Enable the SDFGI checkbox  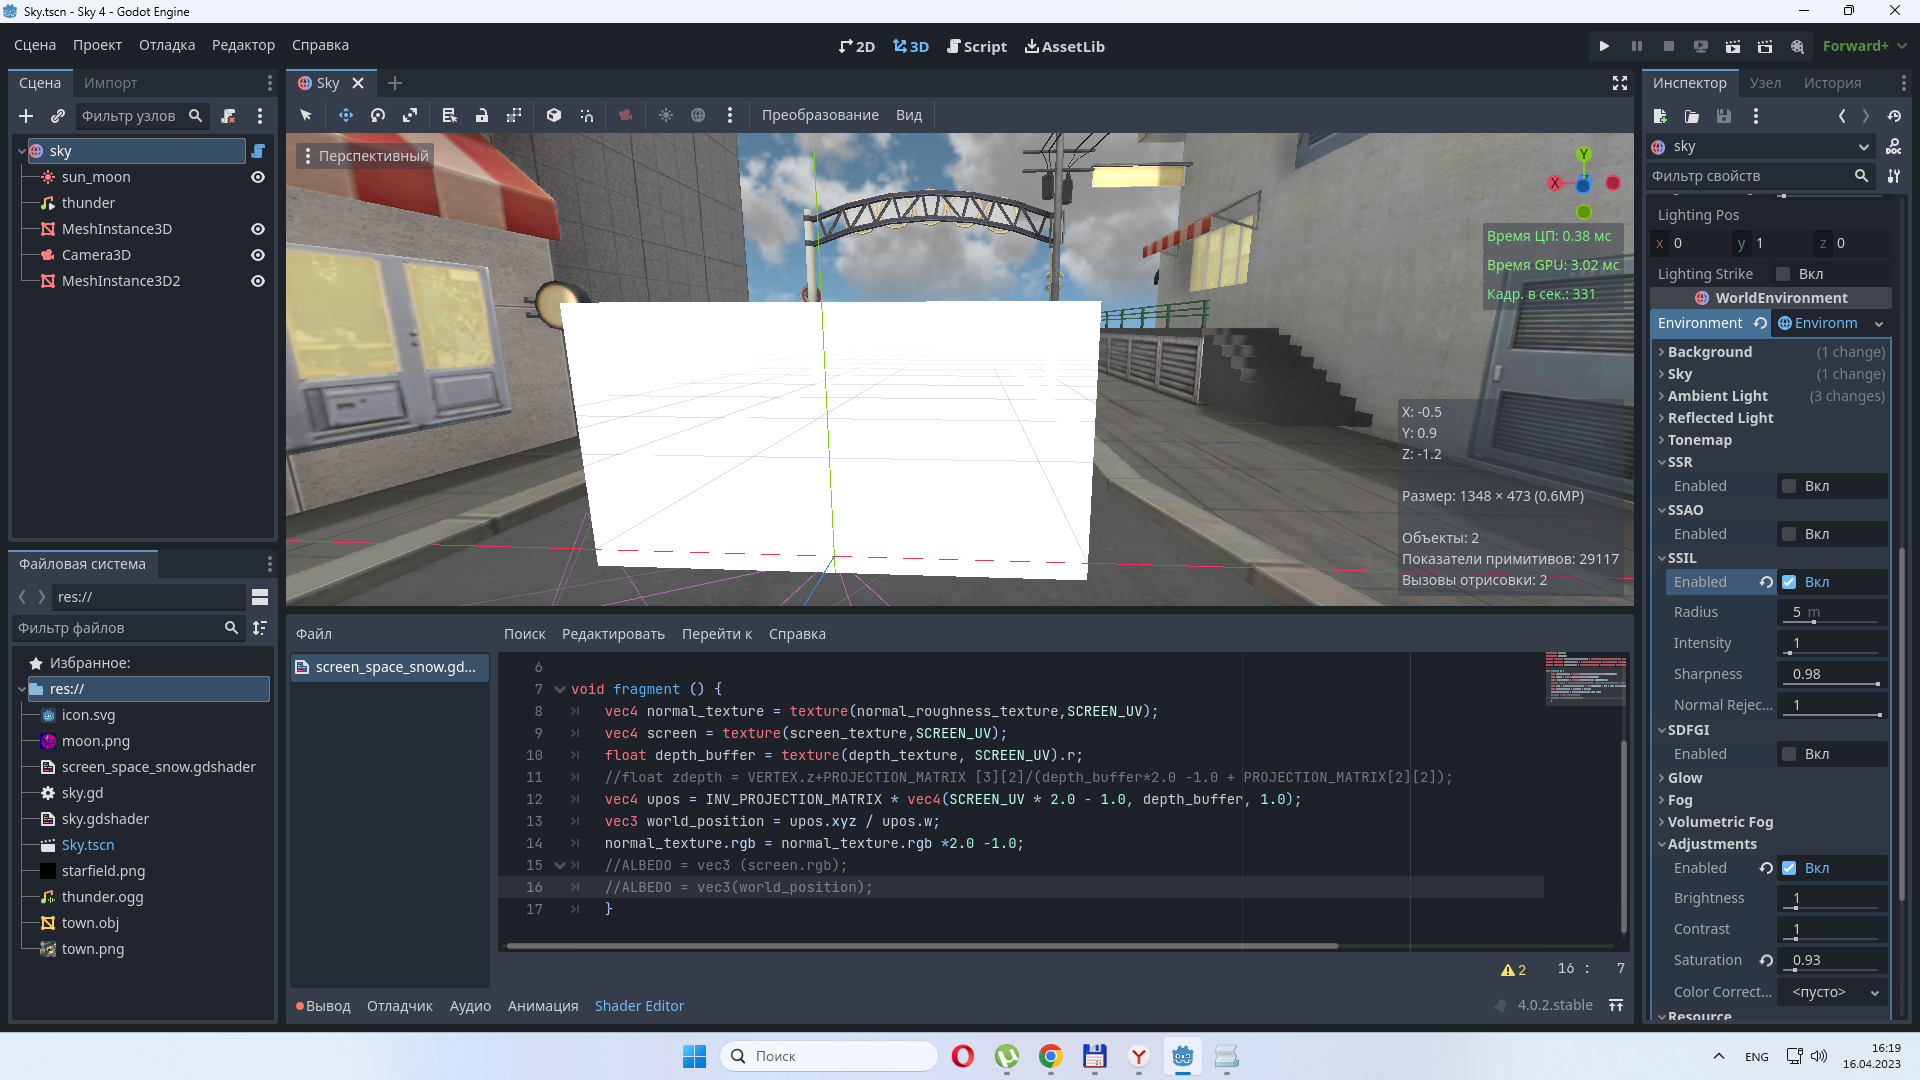(1789, 754)
